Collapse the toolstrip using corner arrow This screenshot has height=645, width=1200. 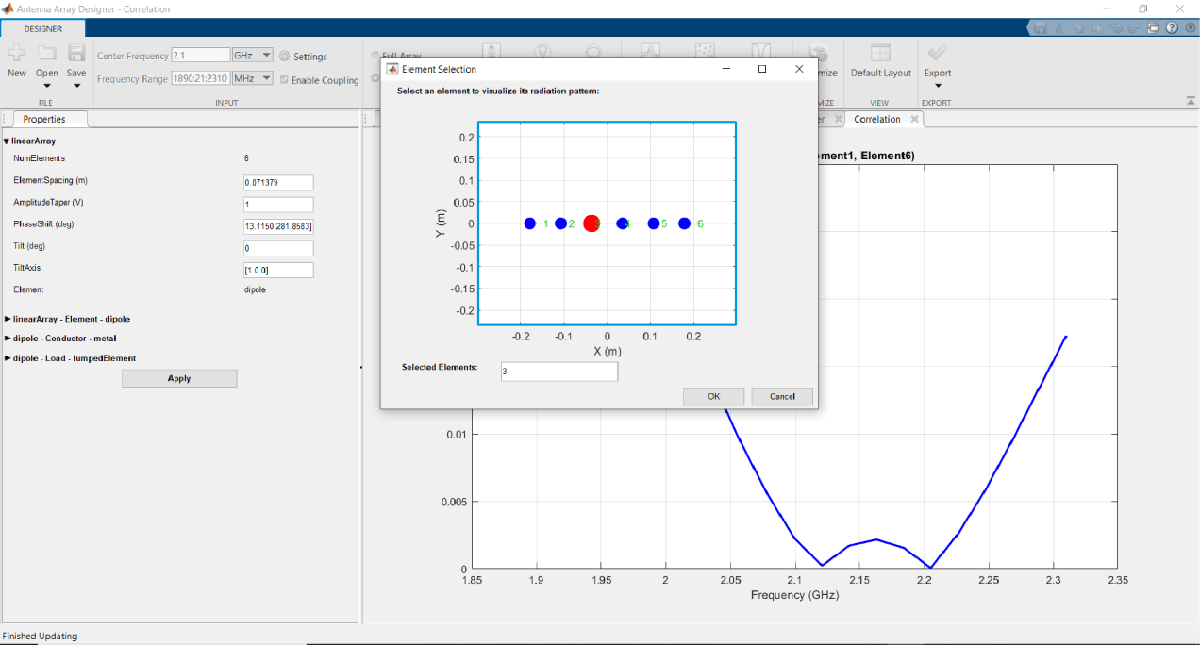coord(1190,101)
